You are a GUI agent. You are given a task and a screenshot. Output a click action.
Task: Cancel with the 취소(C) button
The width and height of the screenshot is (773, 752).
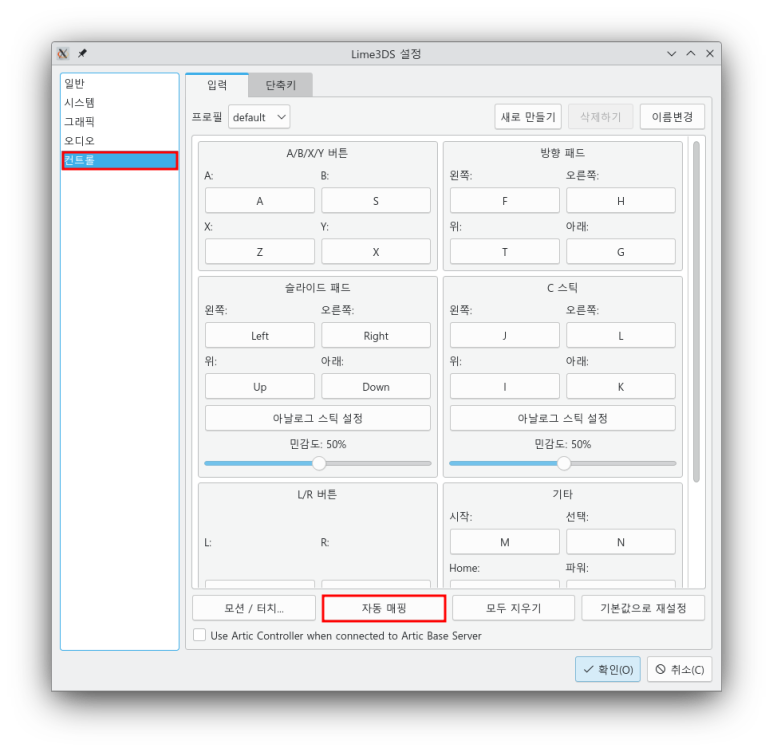tap(679, 669)
